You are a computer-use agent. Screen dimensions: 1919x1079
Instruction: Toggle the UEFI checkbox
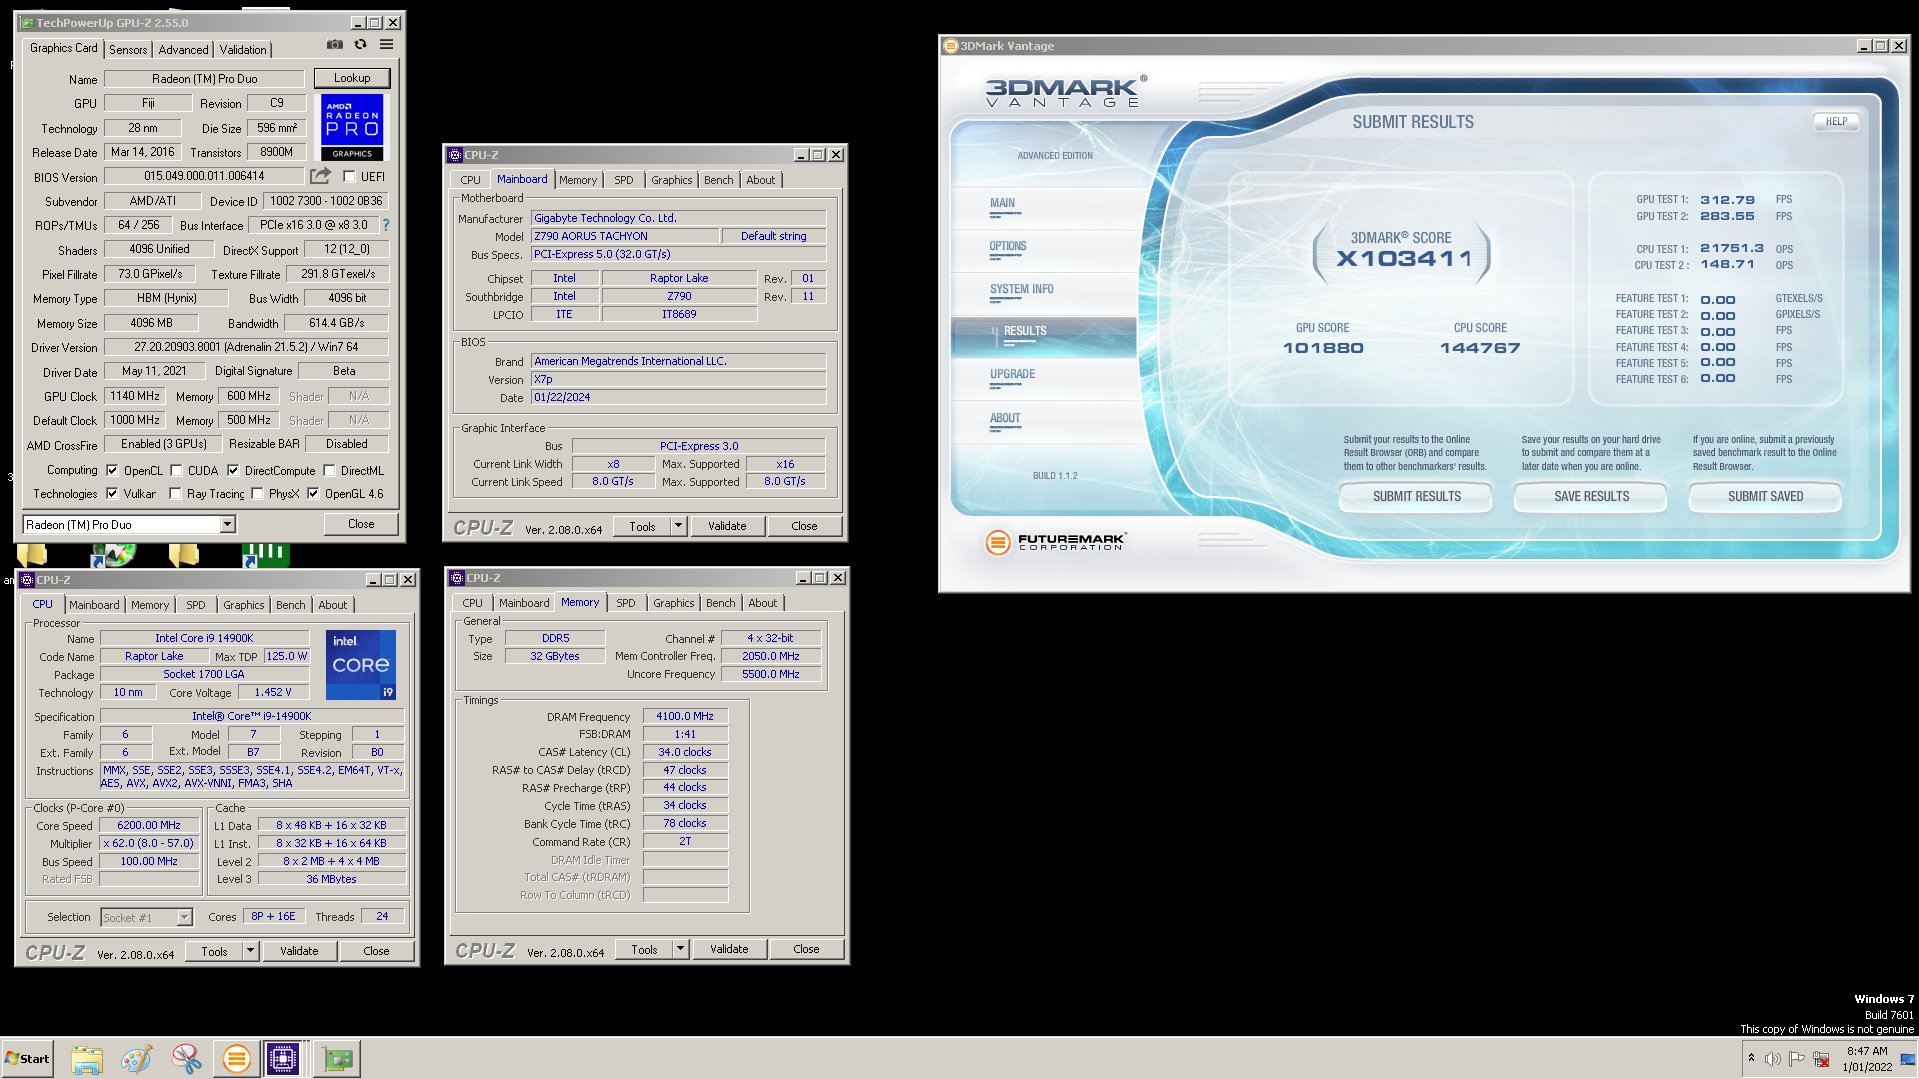(349, 177)
